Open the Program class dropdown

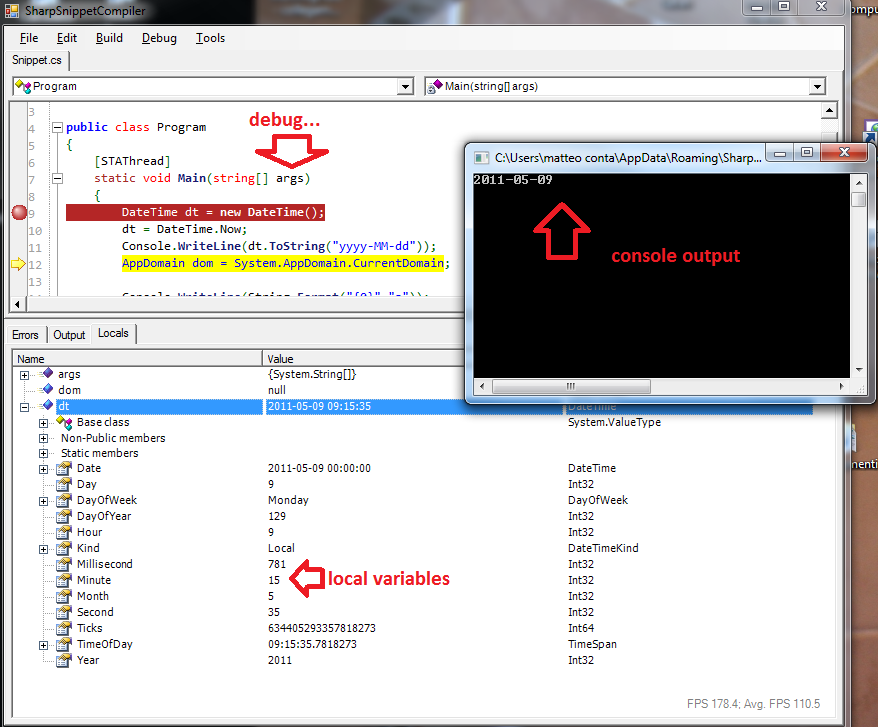[x=405, y=87]
